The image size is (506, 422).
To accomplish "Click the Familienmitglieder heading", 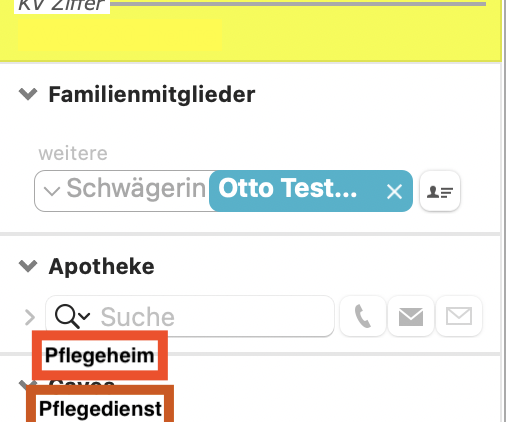I will coord(152,95).
